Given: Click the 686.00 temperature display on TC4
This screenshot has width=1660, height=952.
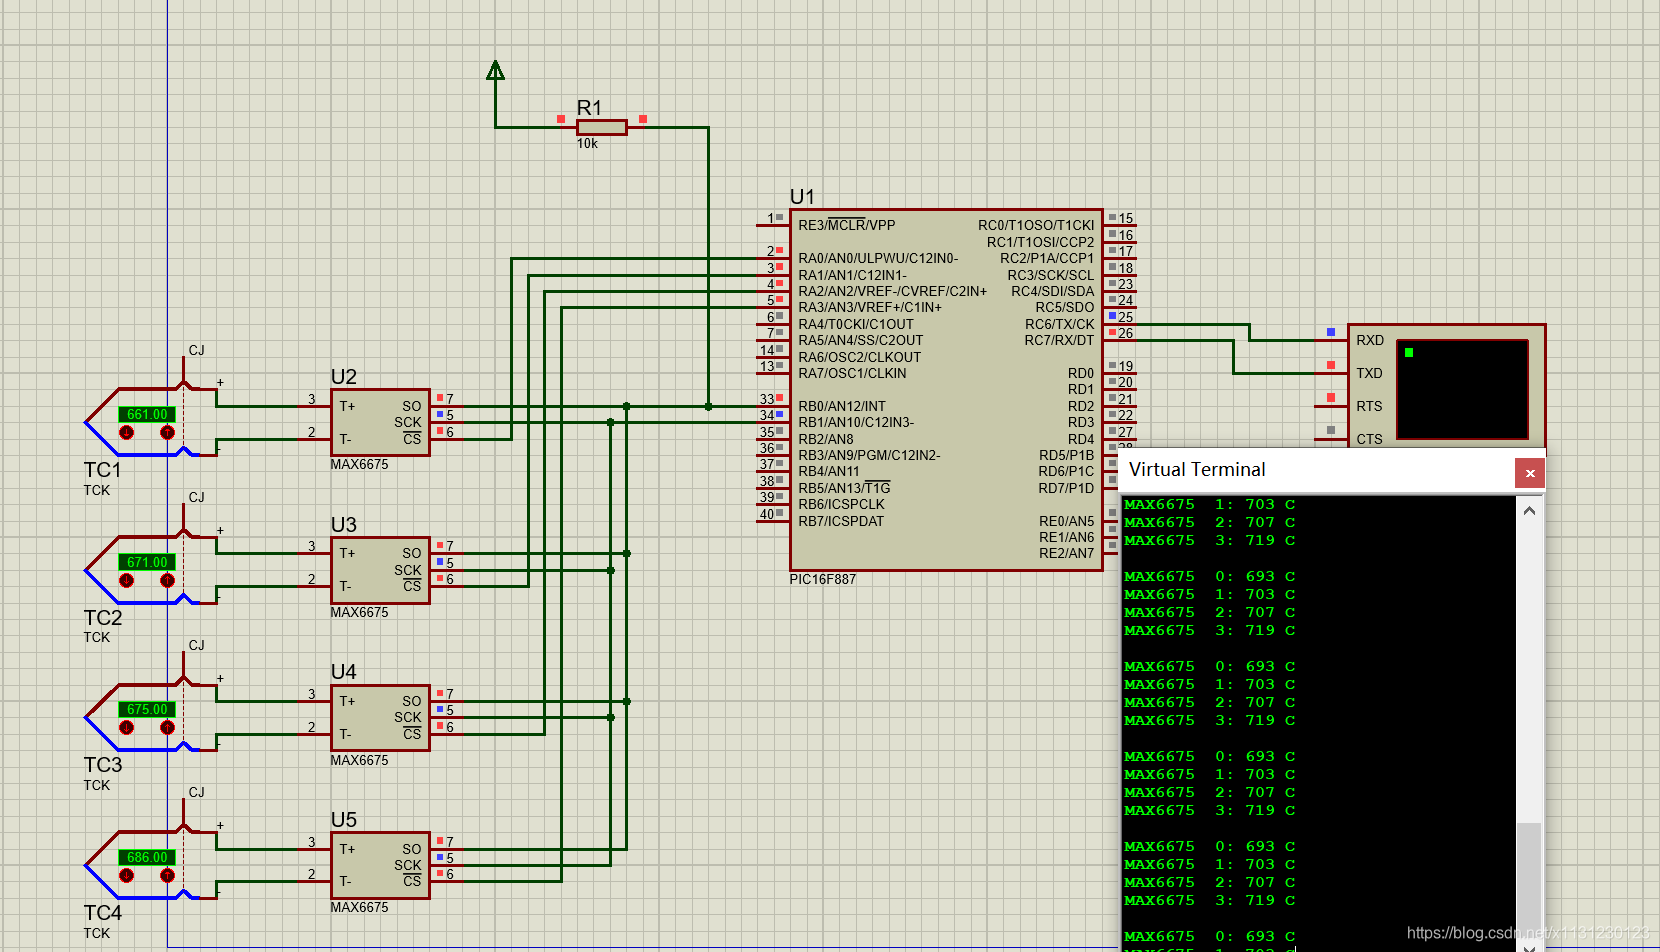Looking at the screenshot, I should pyautogui.click(x=148, y=857).
